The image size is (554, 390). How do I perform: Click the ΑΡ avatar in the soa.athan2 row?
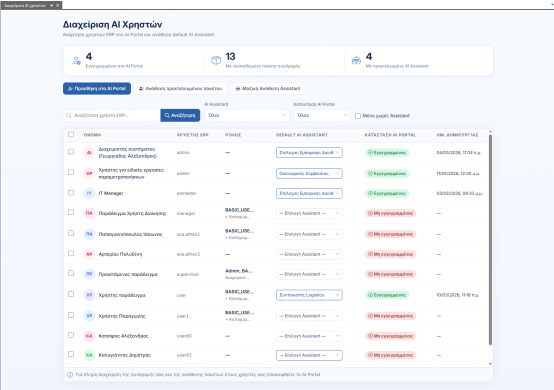click(89, 254)
